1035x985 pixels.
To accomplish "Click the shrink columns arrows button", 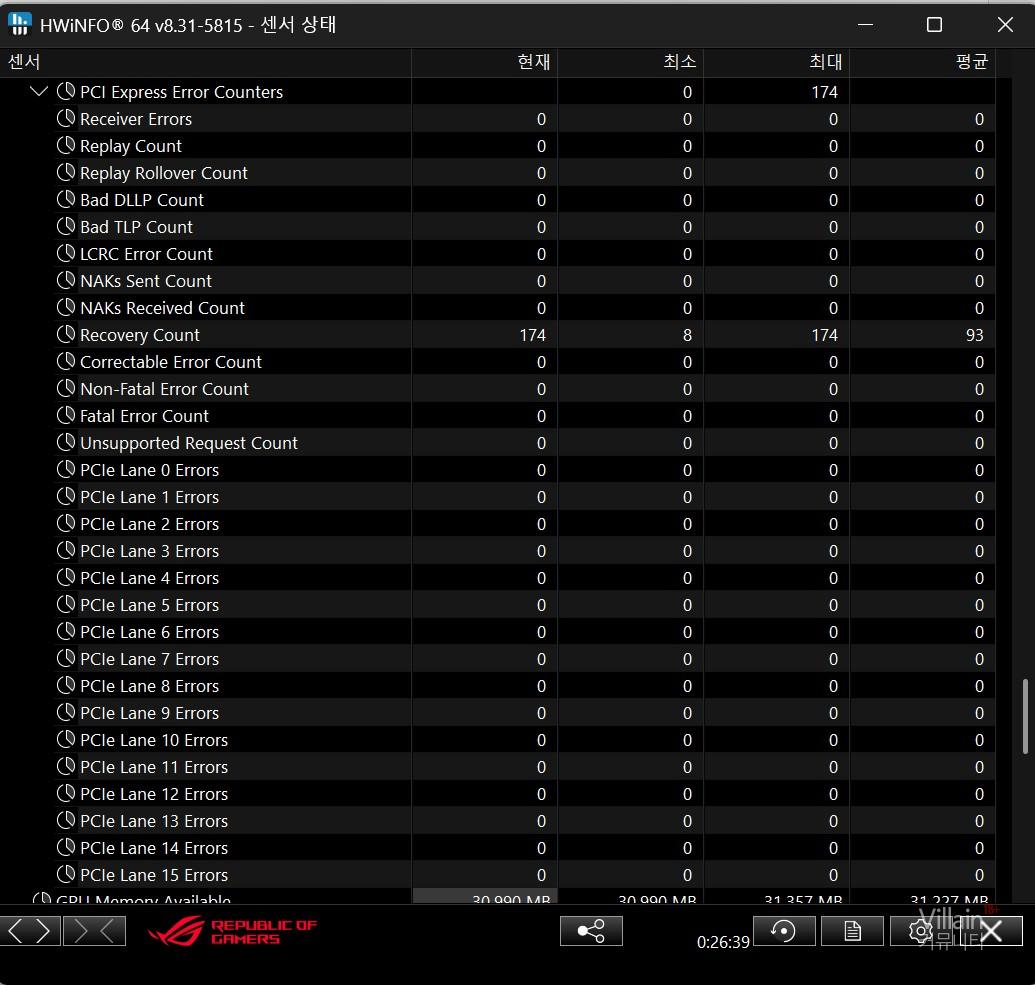I will (x=94, y=931).
